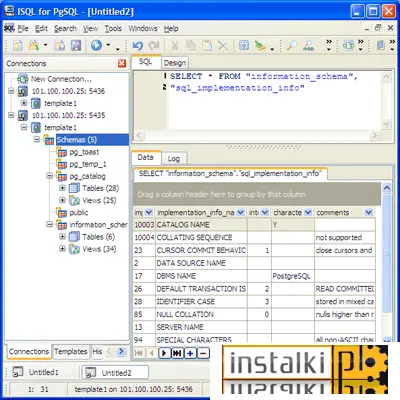
Task: Click the Paste clipboard icon
Action: coord(207,45)
